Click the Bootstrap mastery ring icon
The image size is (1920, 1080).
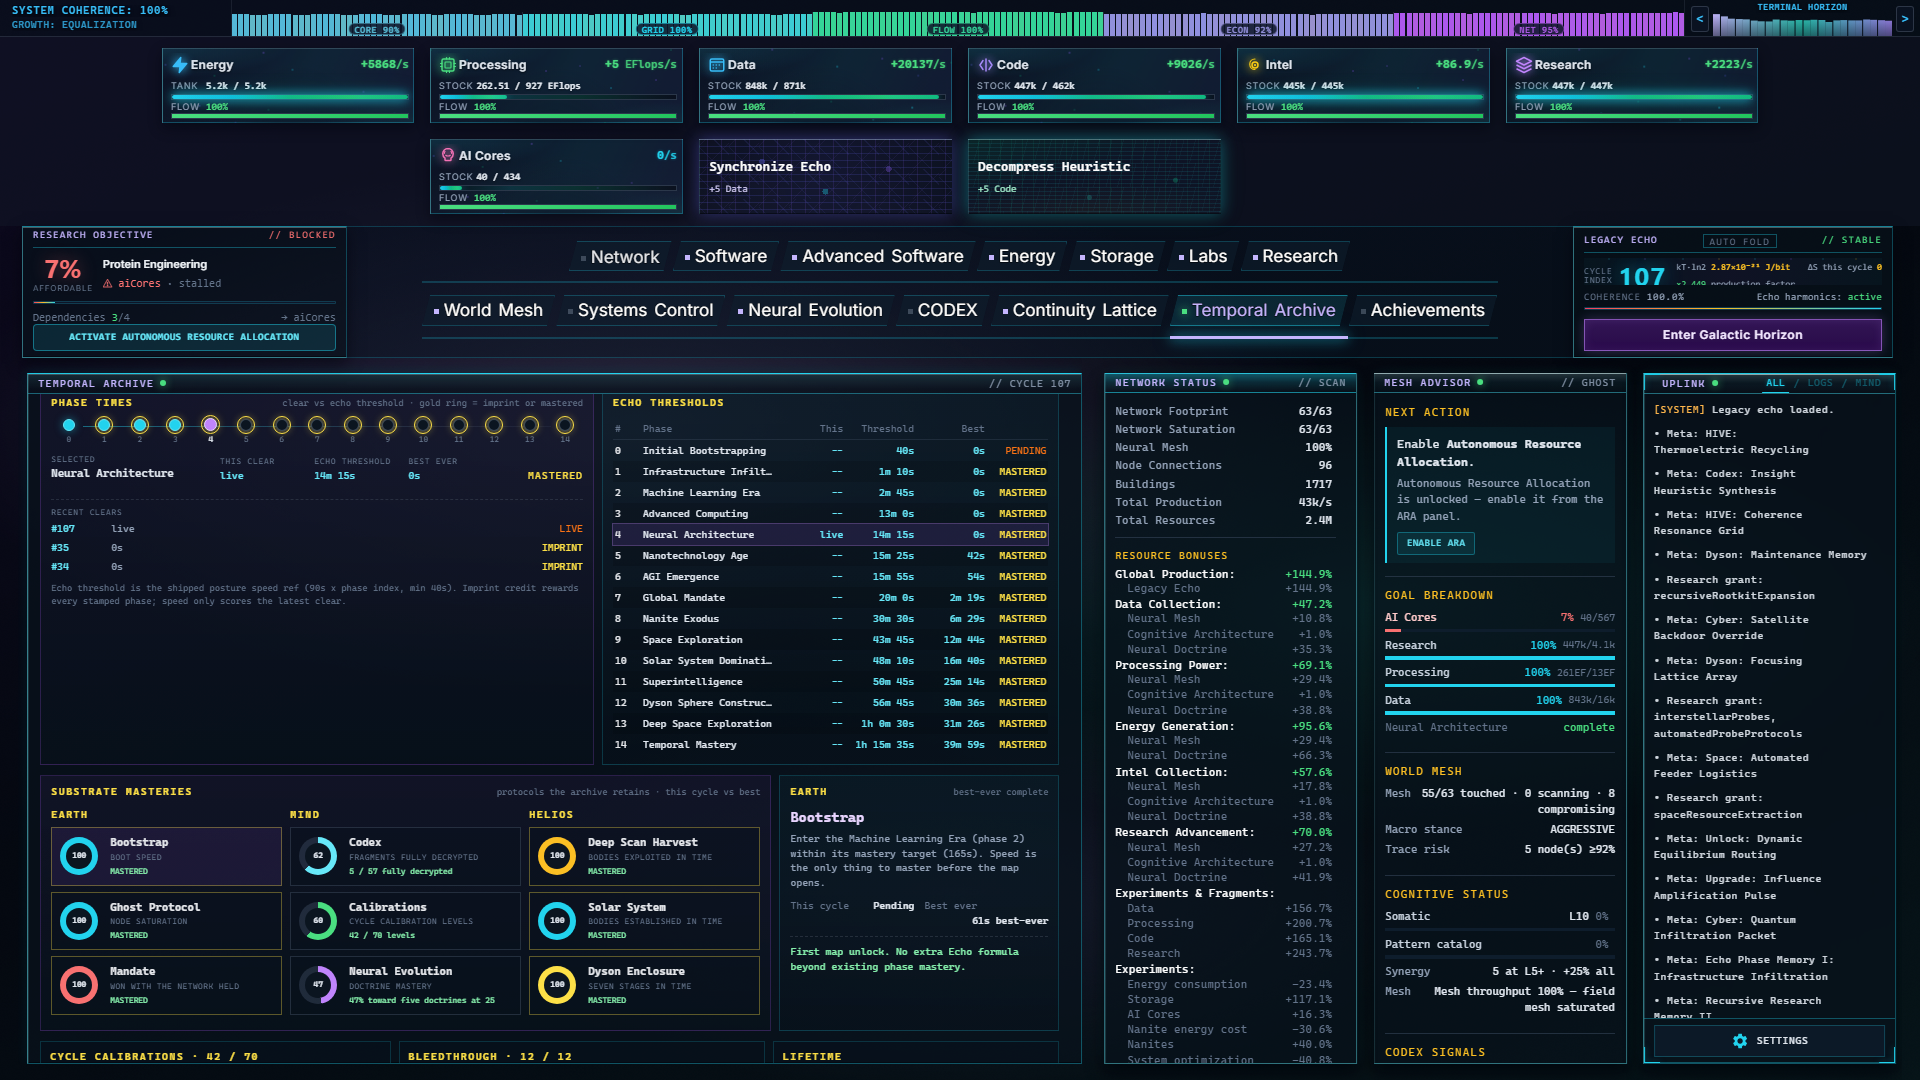79,856
